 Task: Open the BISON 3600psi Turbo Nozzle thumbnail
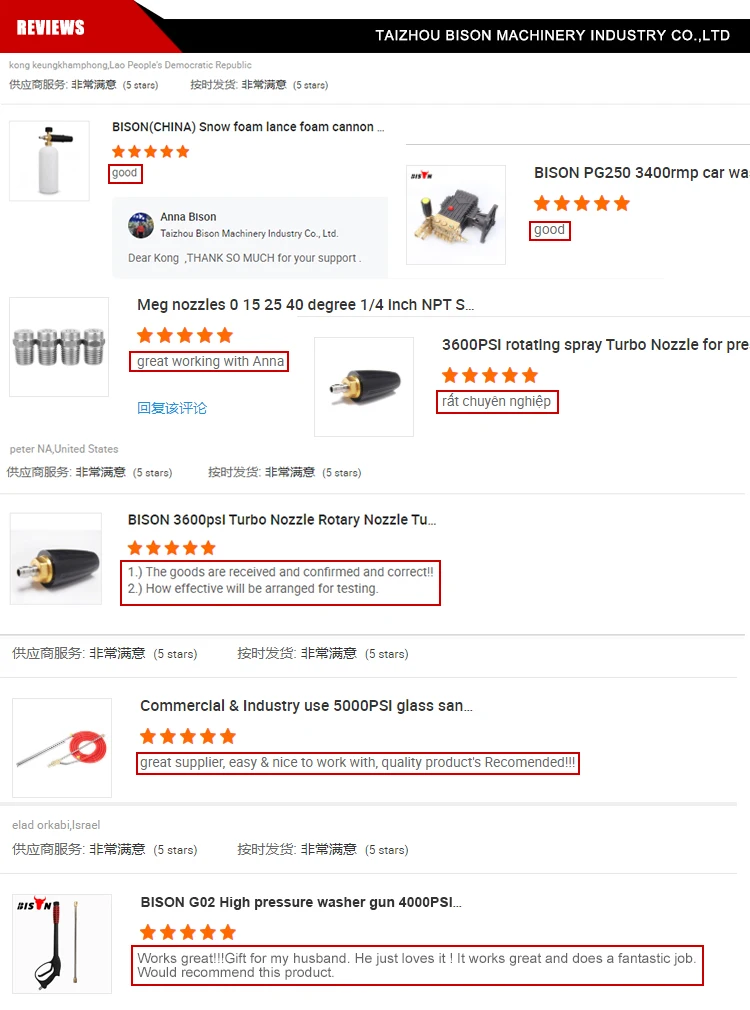[56, 558]
